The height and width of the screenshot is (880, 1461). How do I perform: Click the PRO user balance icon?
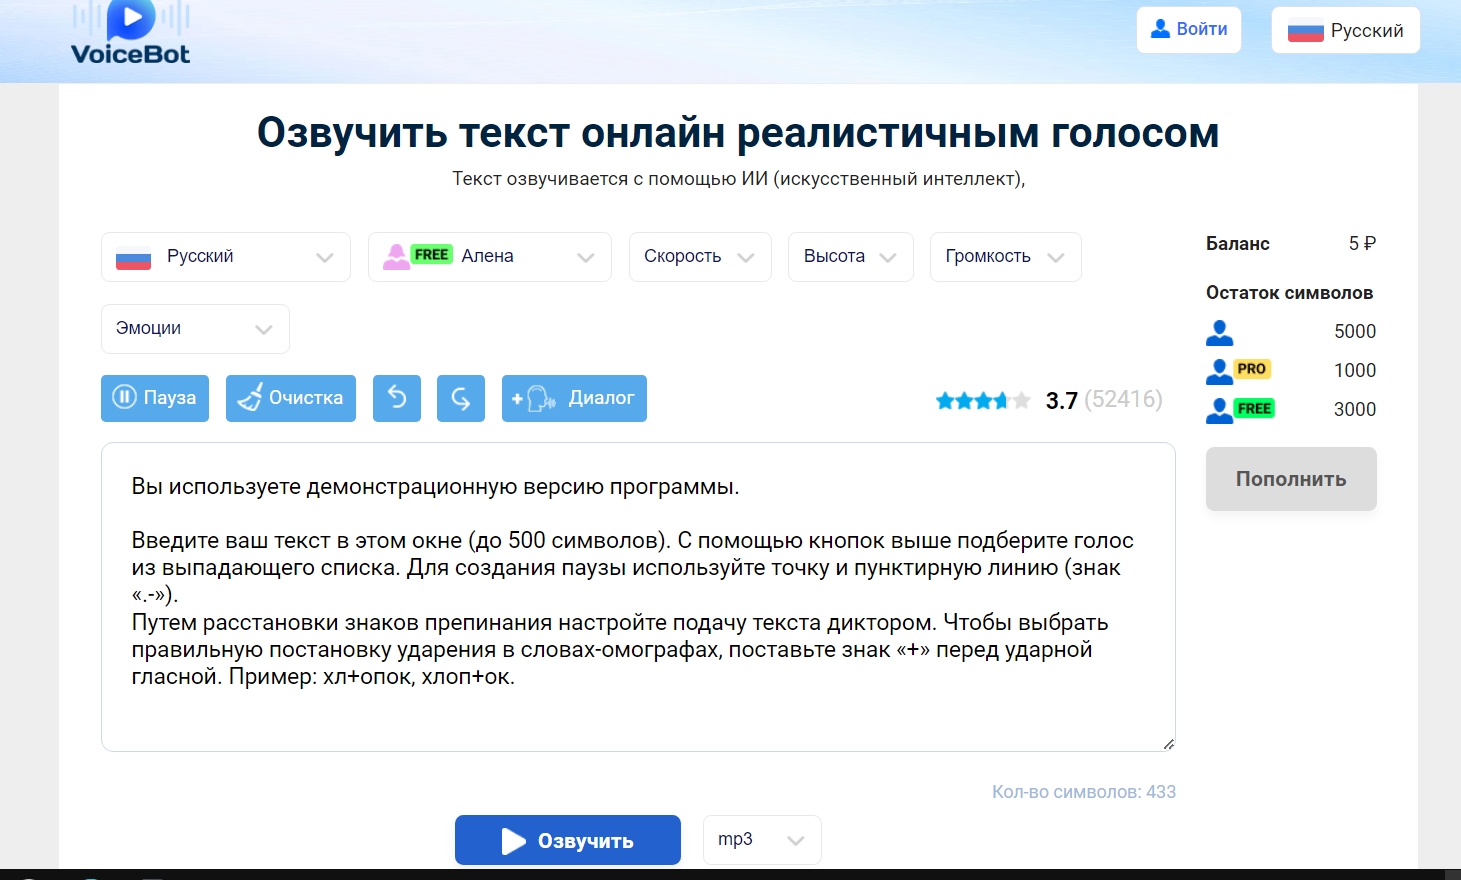tap(1238, 371)
